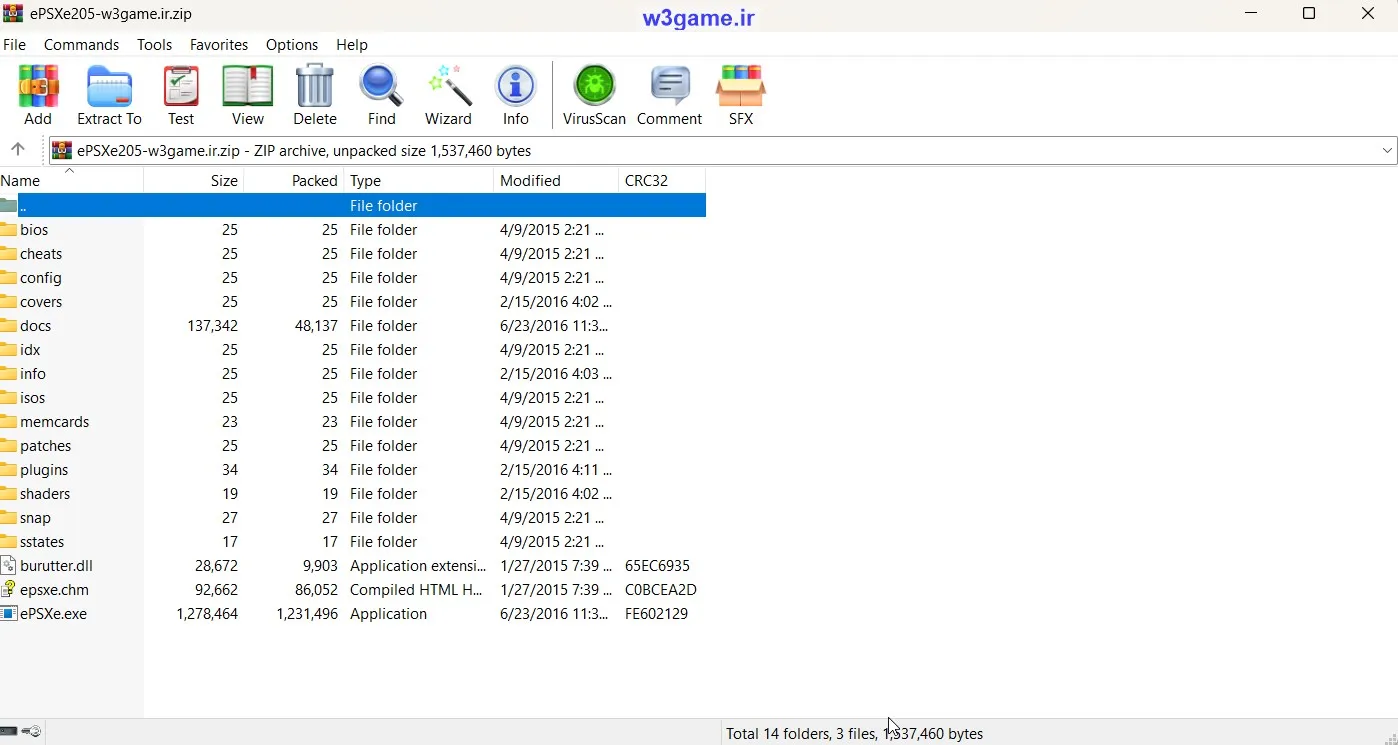Open the Favorites menu

[x=219, y=45]
